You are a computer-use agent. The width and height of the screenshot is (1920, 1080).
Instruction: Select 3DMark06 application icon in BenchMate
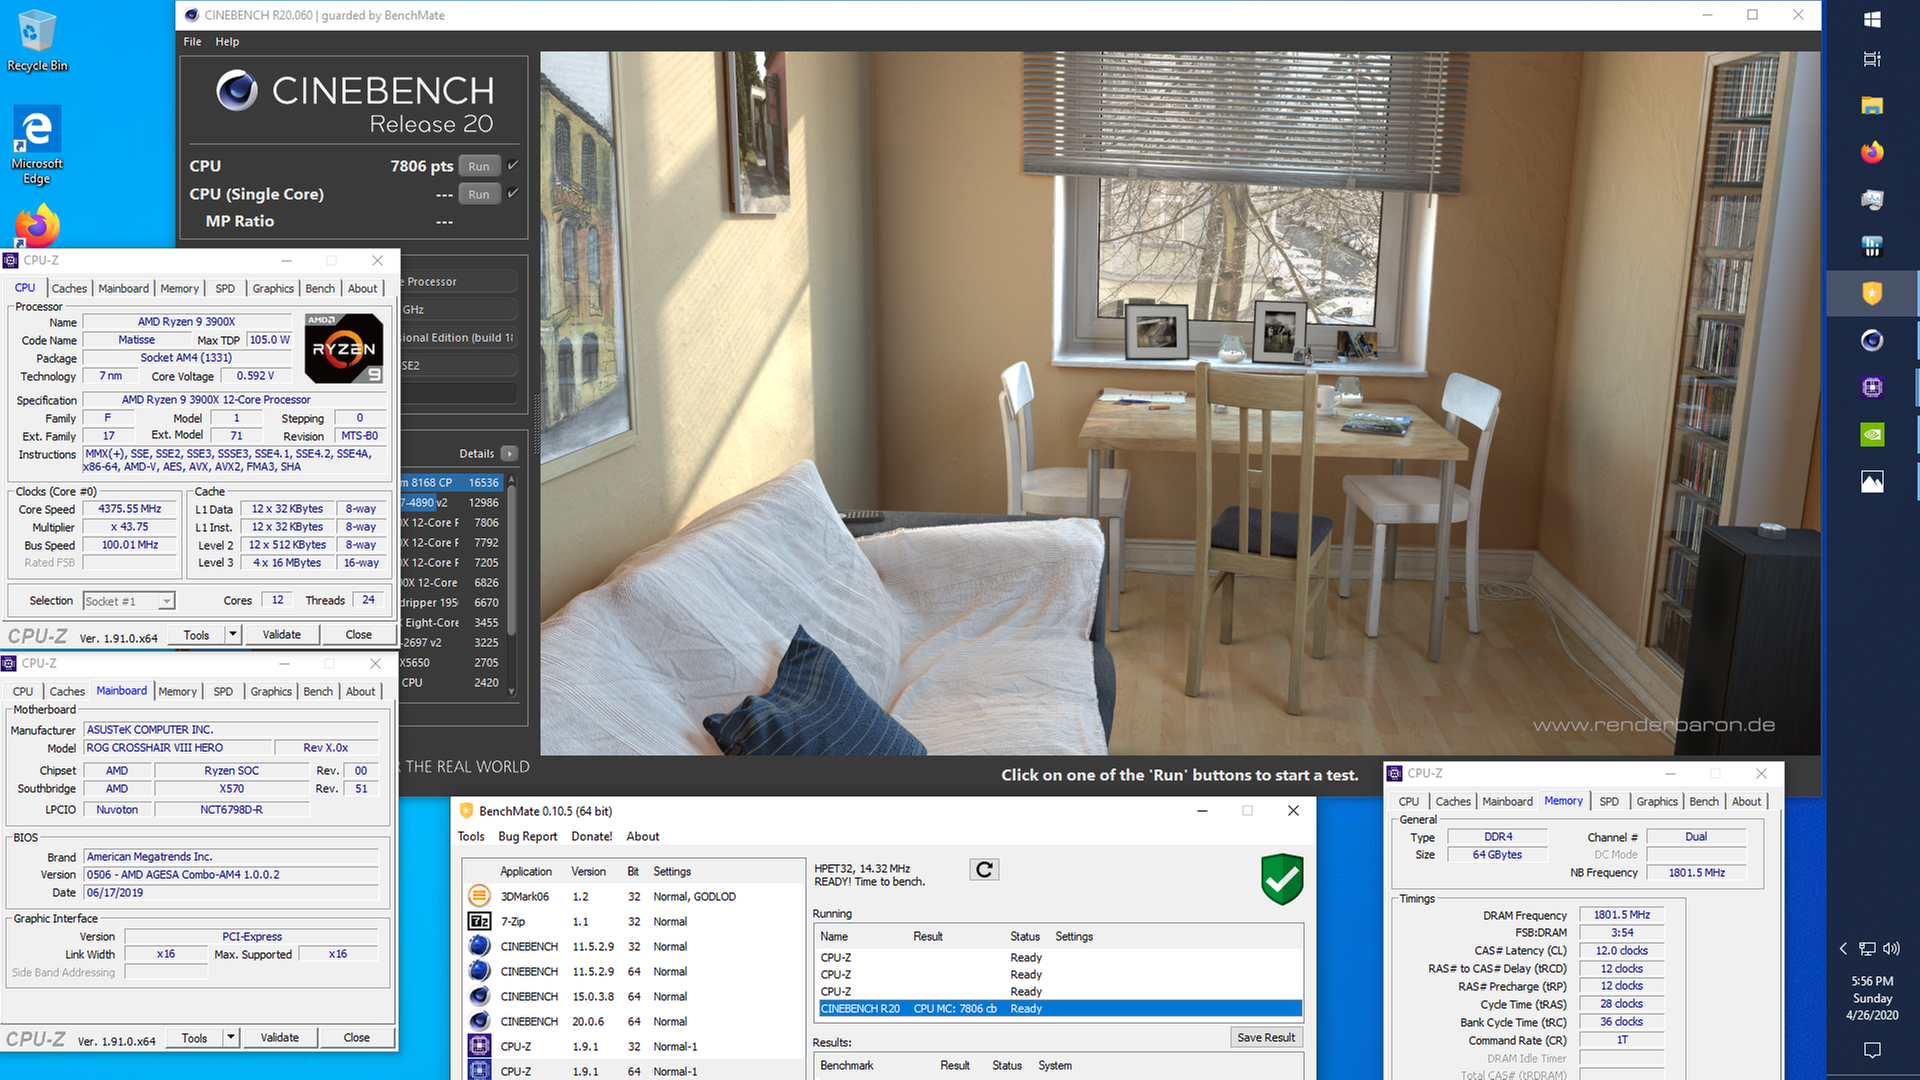[479, 896]
